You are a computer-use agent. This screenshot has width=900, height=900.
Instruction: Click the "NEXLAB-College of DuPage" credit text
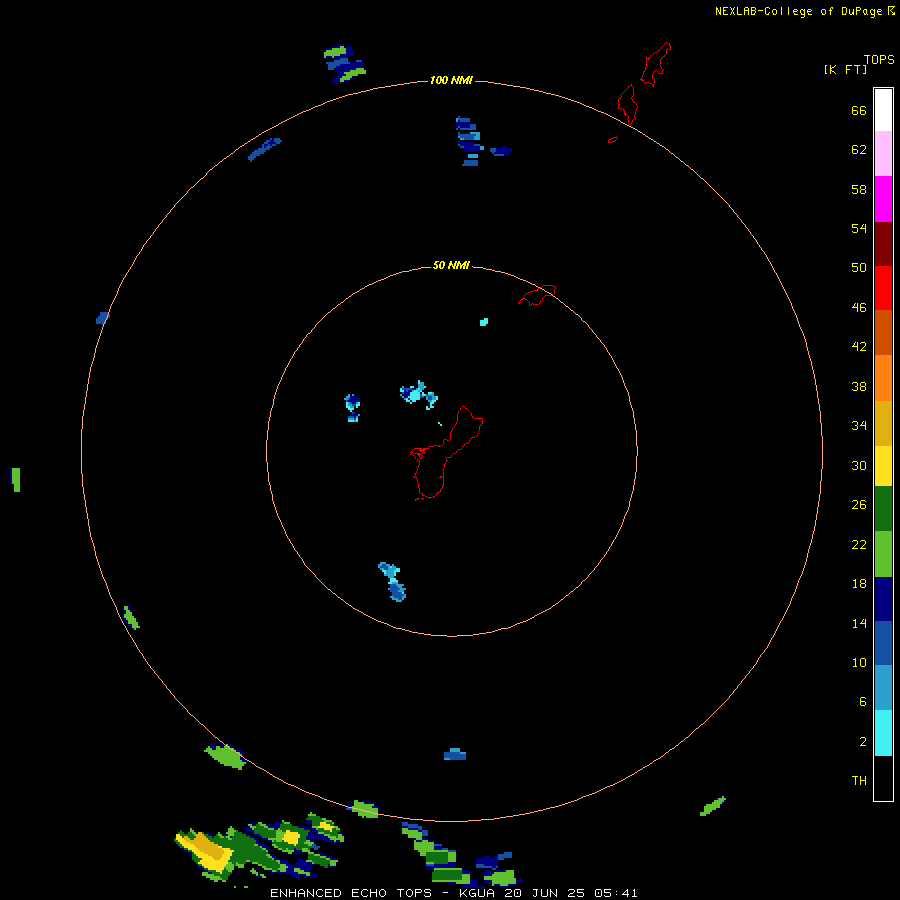pyautogui.click(x=798, y=11)
